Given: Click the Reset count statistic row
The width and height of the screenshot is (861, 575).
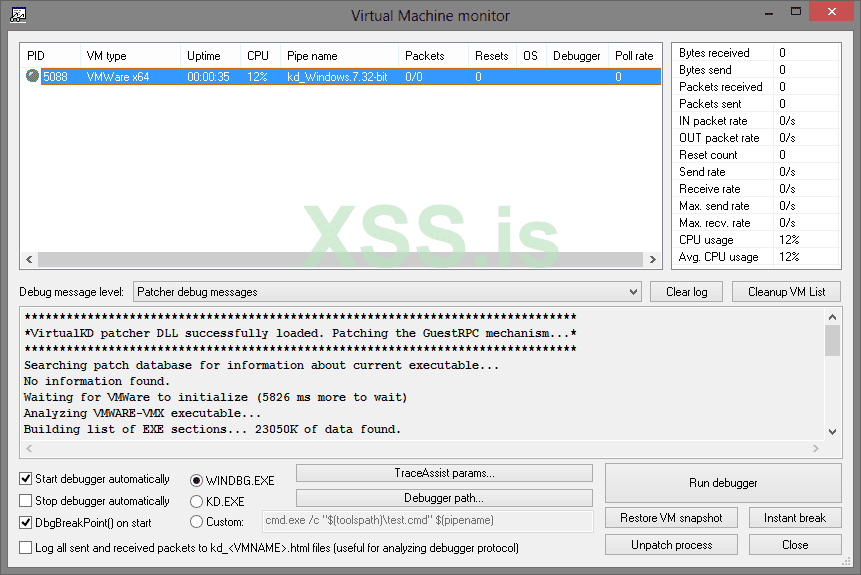Looking at the screenshot, I should tap(756, 155).
